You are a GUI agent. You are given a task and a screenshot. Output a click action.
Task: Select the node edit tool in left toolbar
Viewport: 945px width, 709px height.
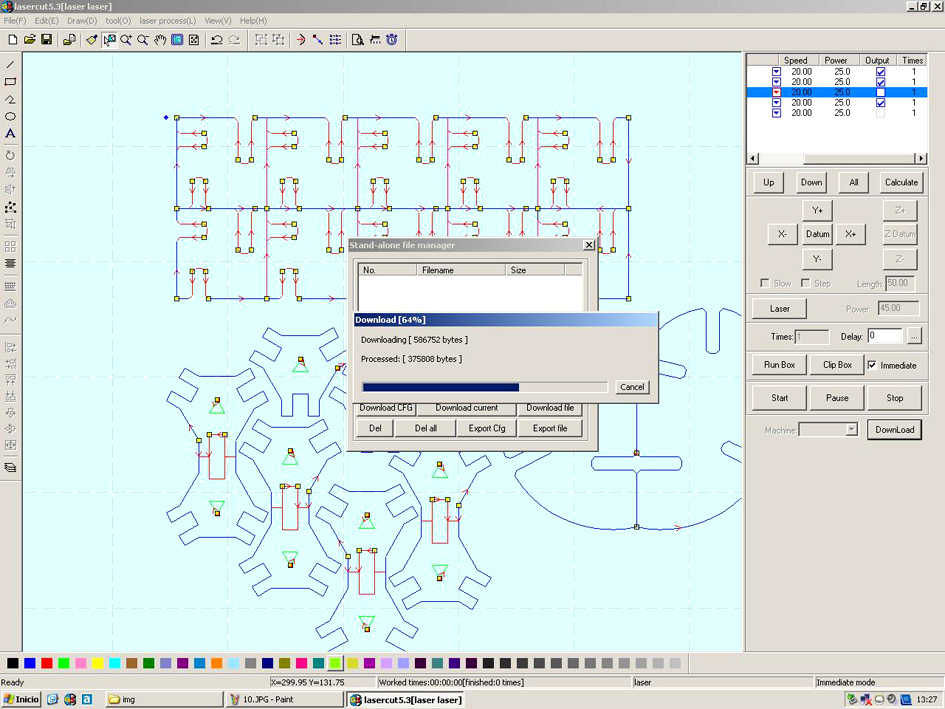pyautogui.click(x=10, y=207)
